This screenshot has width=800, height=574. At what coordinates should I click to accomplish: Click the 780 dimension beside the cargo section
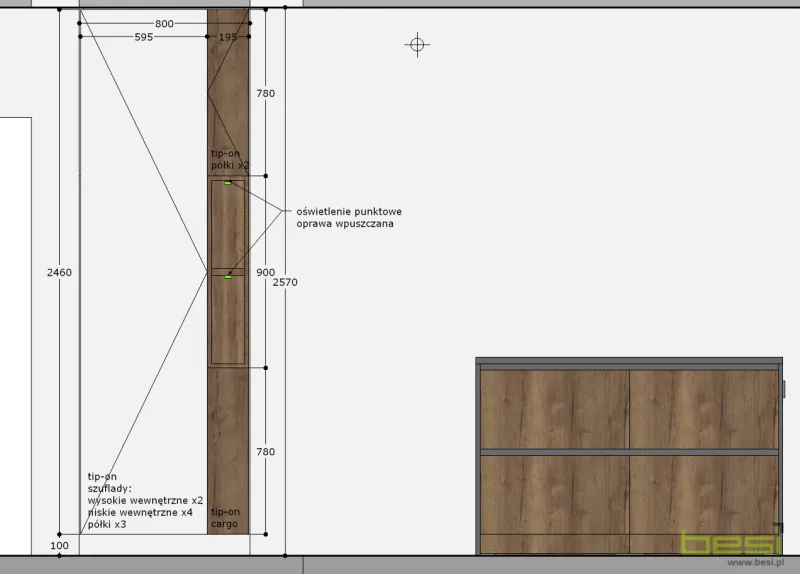[265, 452]
